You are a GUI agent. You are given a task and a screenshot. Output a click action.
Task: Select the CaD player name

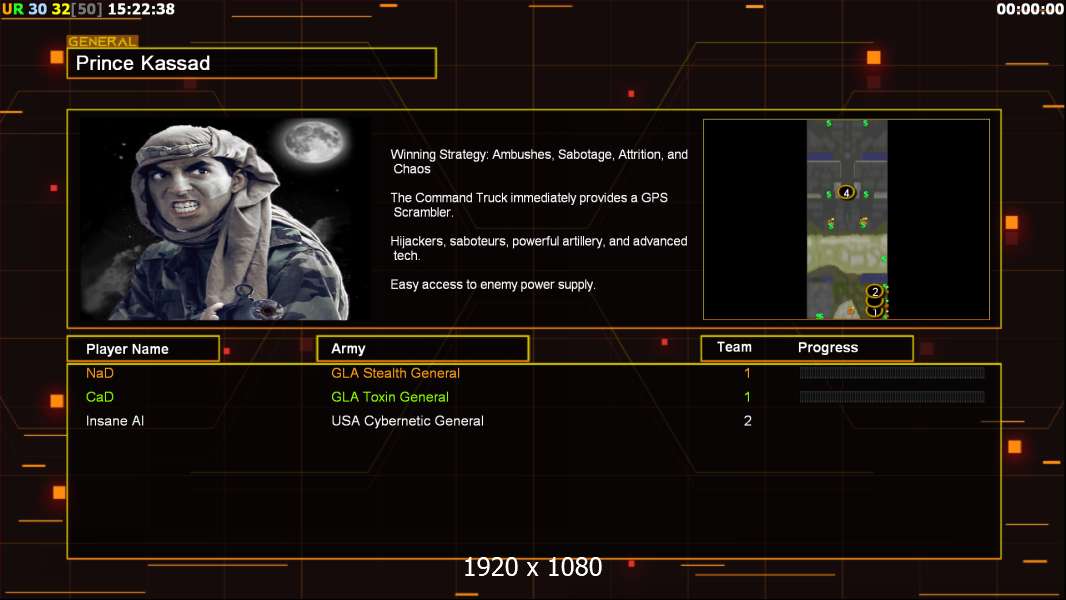pos(99,397)
